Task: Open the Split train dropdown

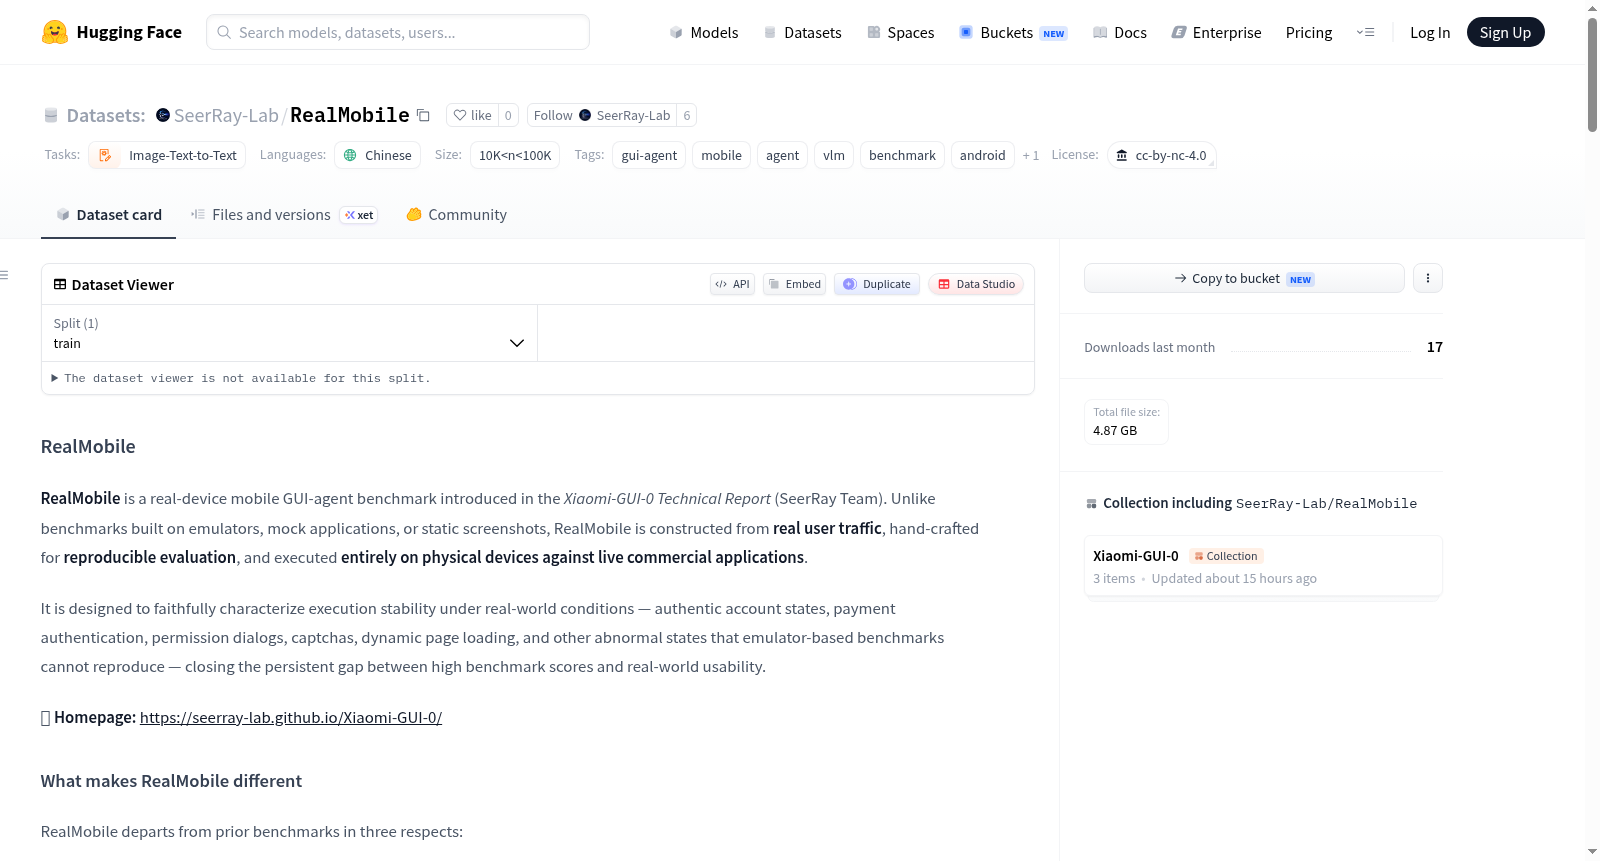Action: [x=289, y=333]
